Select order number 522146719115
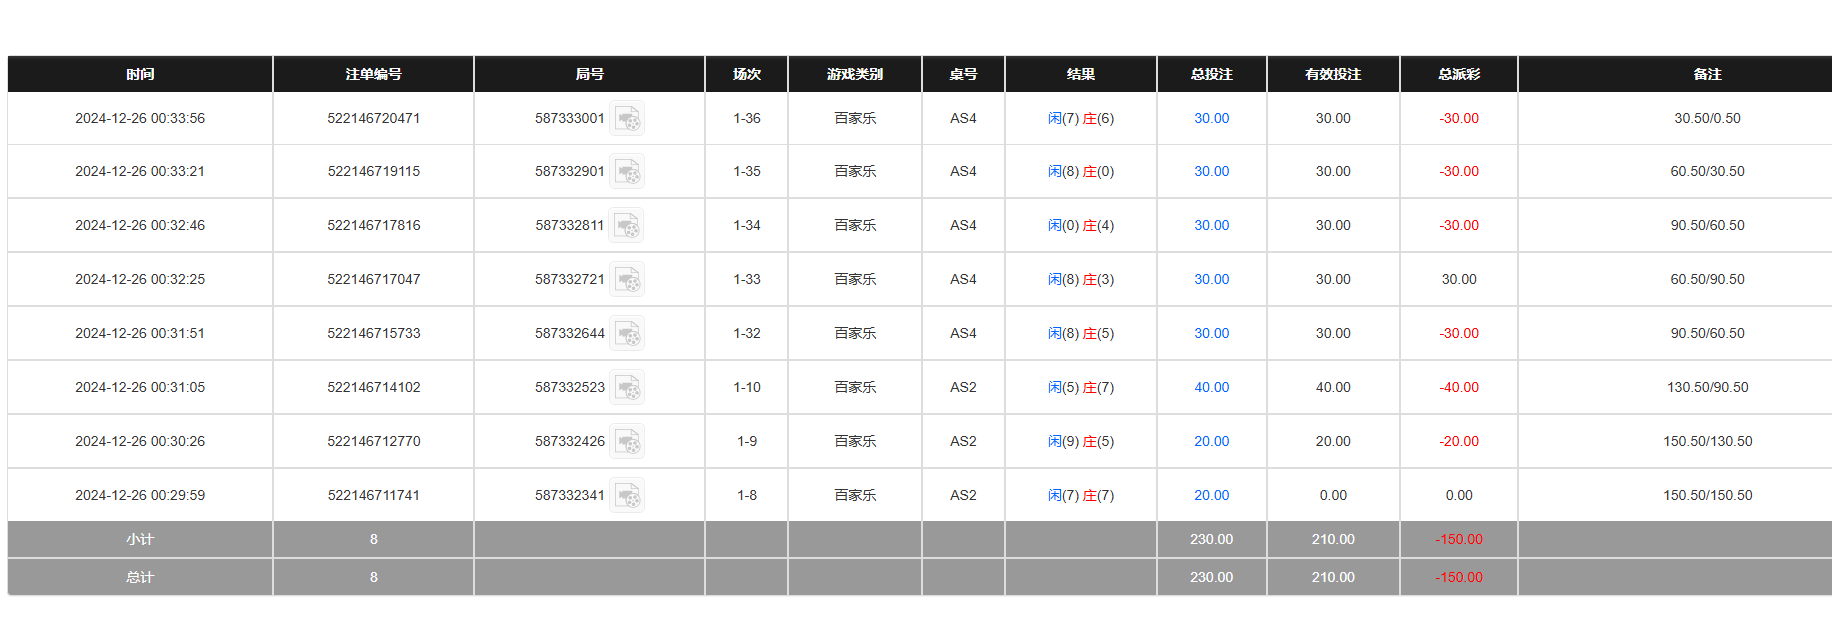Screen dimensions: 1832x633 click(x=373, y=171)
